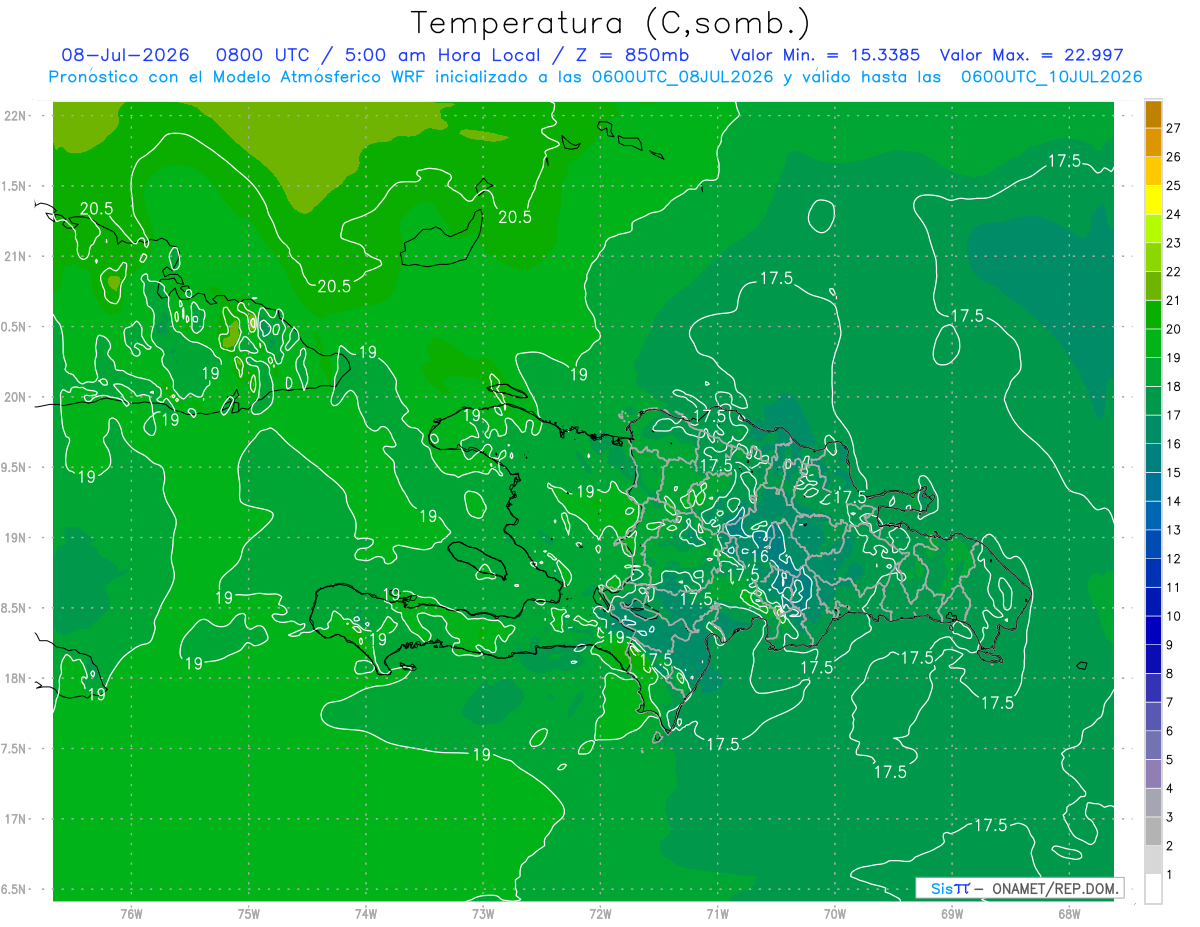
Task: Click the "70W" longitude axis label
Action: tap(835, 913)
